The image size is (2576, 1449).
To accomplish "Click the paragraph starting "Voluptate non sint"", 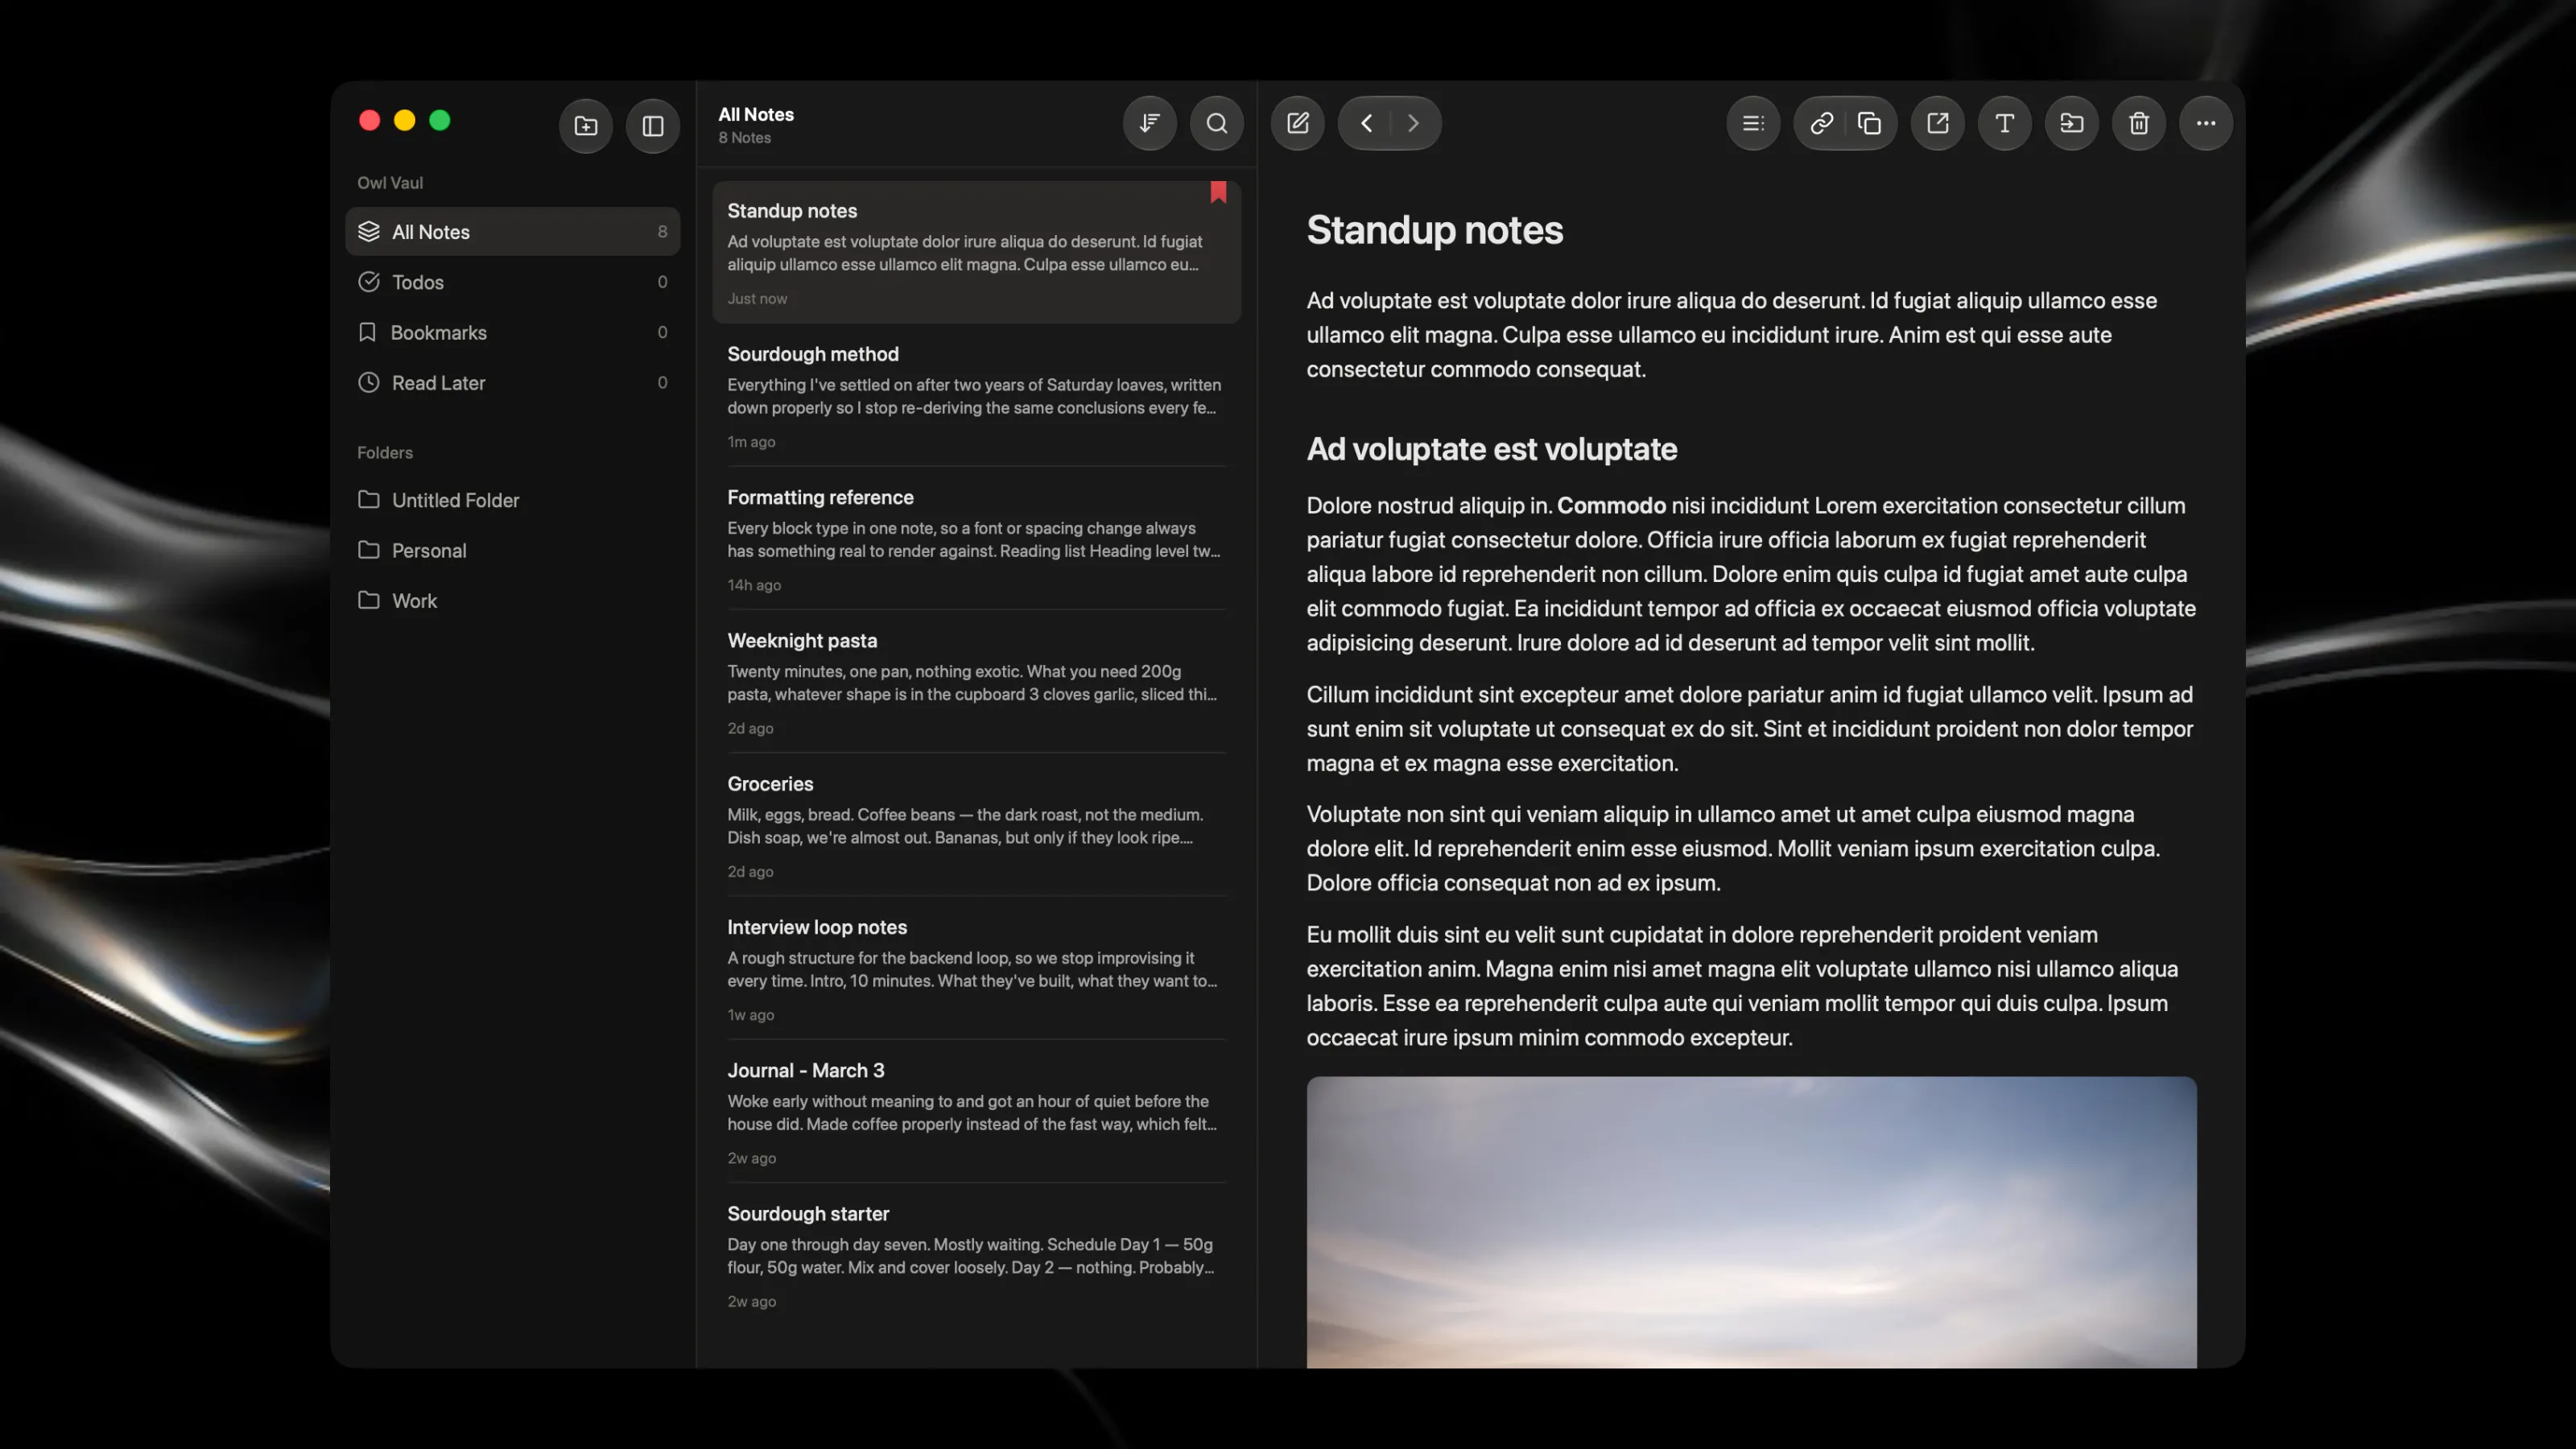I will 1751,849.
